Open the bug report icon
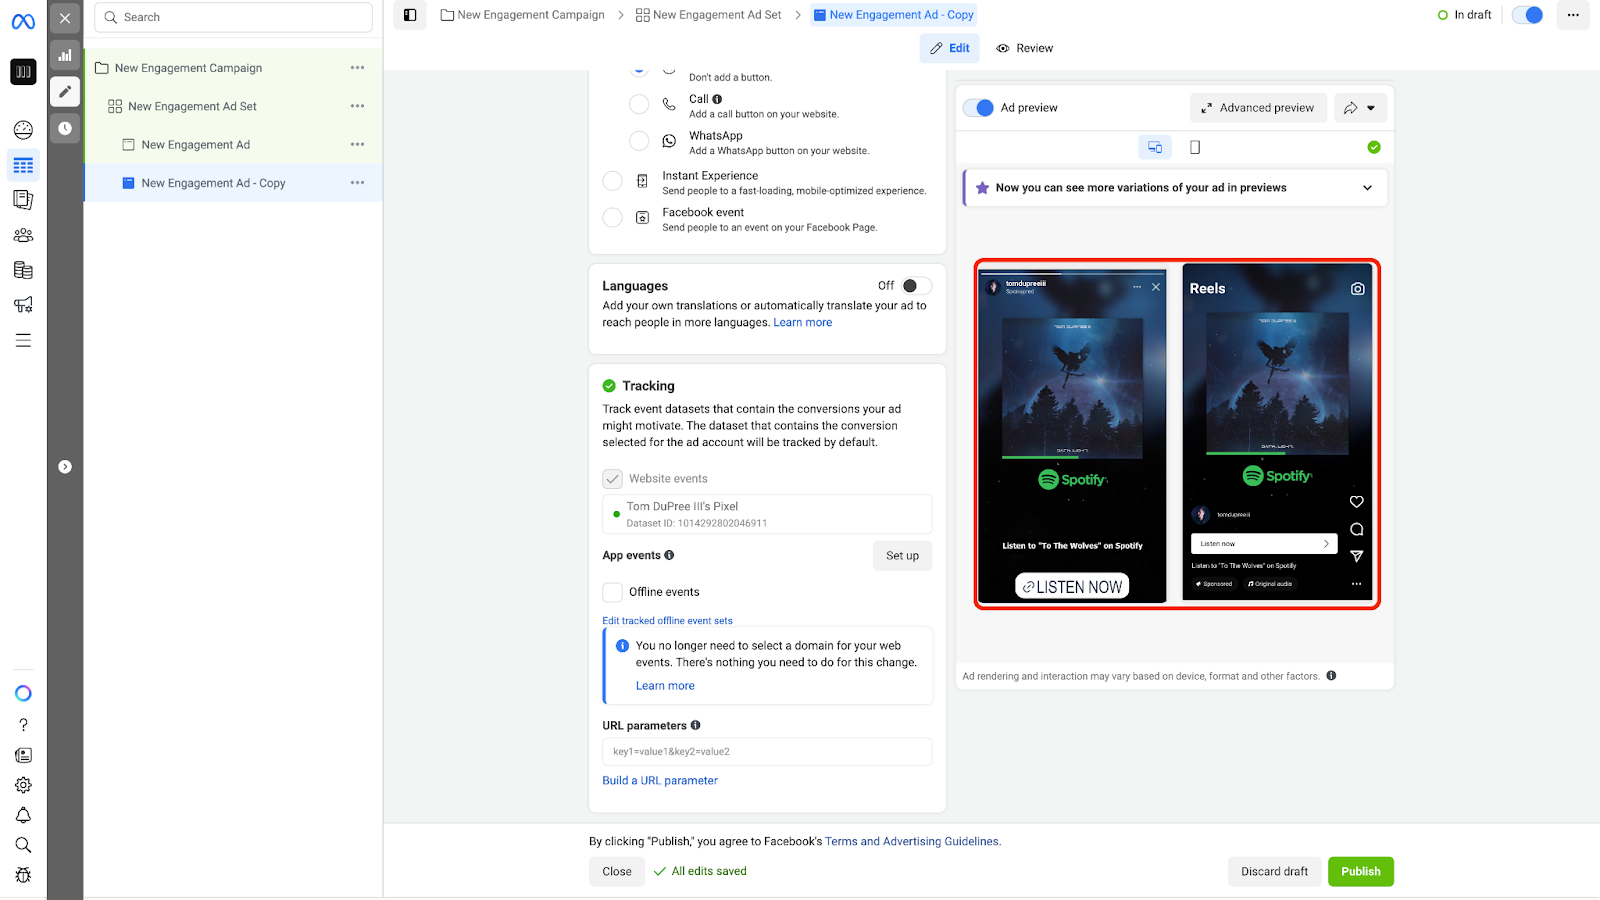The image size is (1600, 900). pyautogui.click(x=23, y=875)
